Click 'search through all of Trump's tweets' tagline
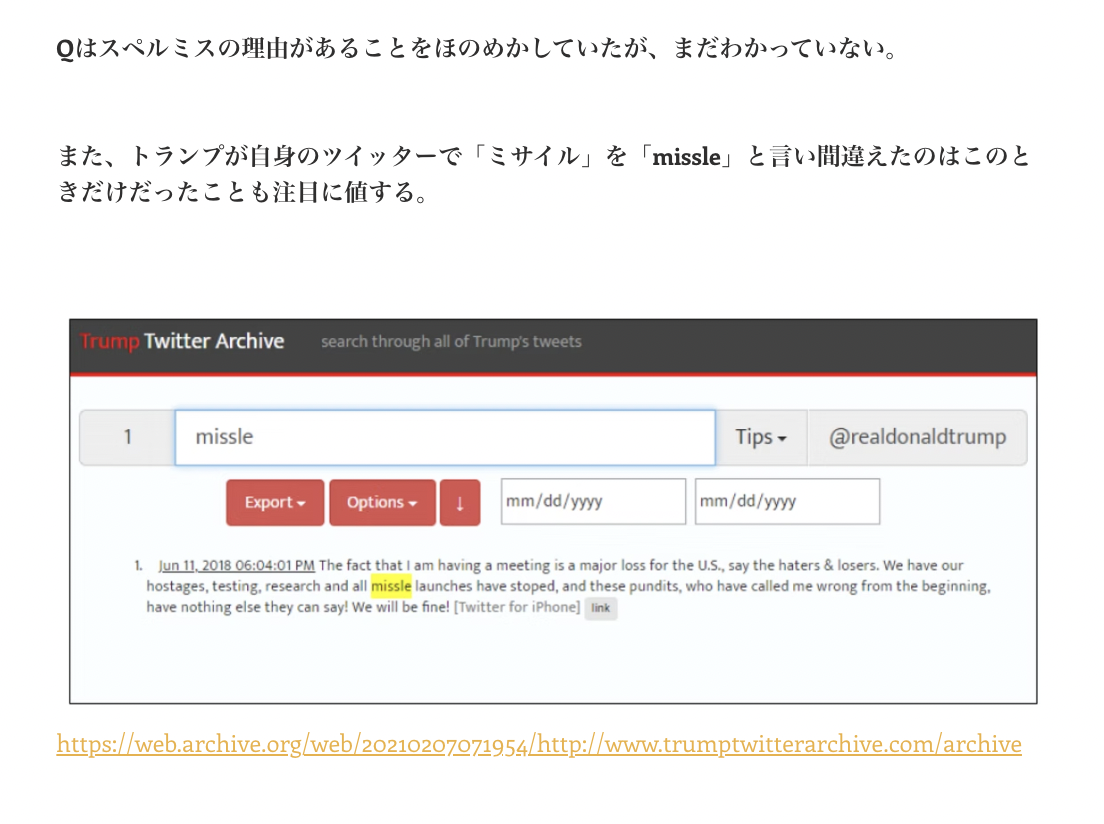This screenshot has height=824, width=1104. pos(451,342)
